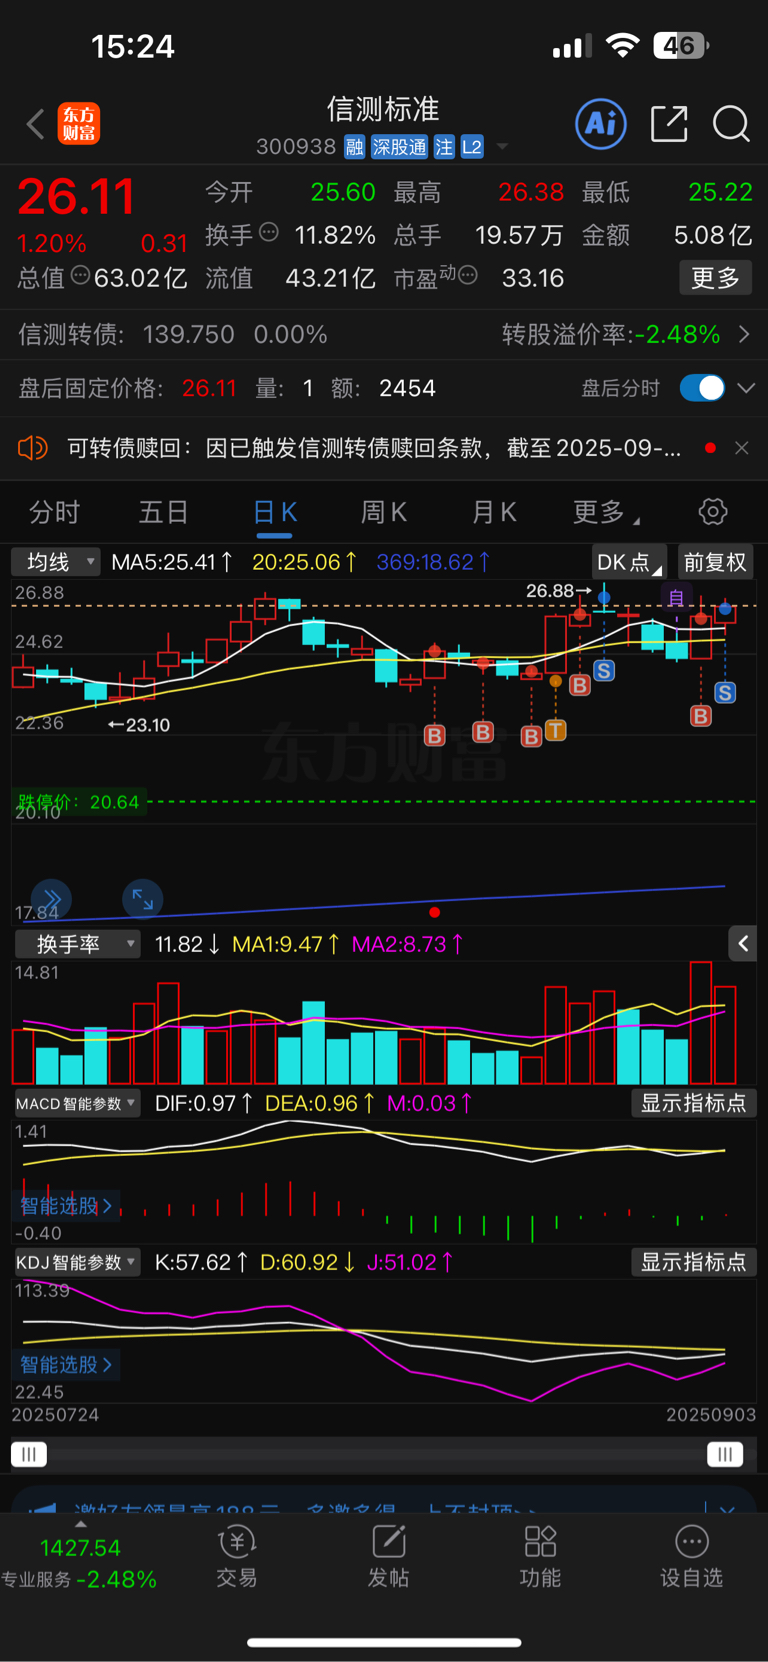
Task: Open 智能选股 link in MACD panel
Action: point(66,1206)
